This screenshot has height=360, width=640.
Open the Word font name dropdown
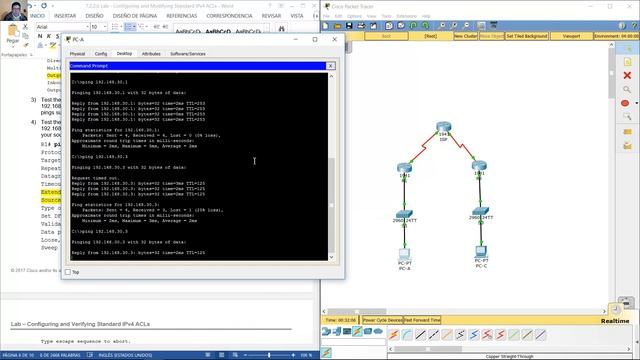[87, 27]
